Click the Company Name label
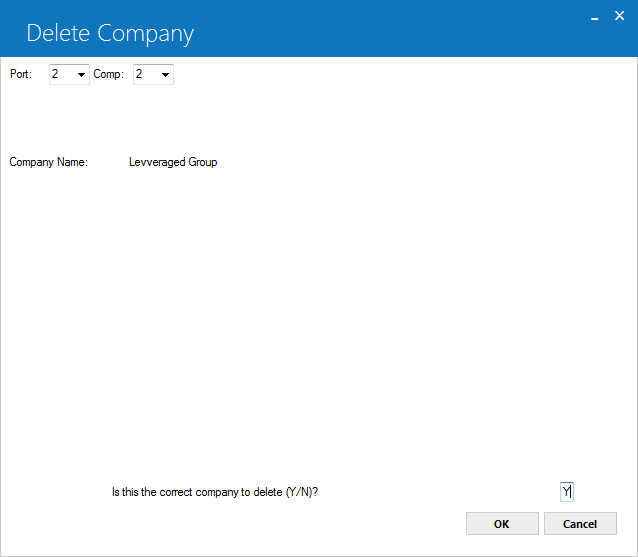The height and width of the screenshot is (557, 638). click(48, 162)
